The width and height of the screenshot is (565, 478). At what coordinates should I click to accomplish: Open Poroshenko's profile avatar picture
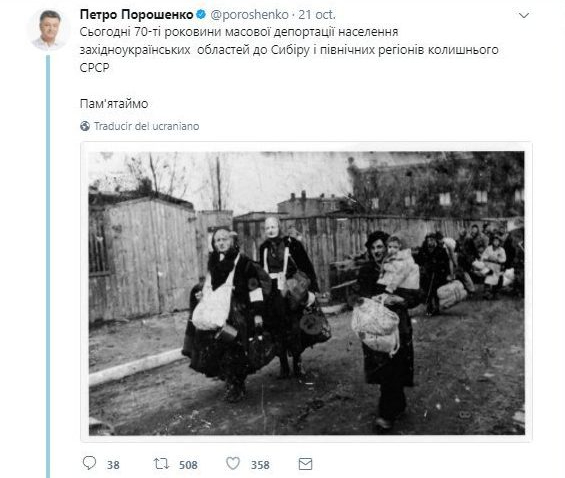point(48,29)
